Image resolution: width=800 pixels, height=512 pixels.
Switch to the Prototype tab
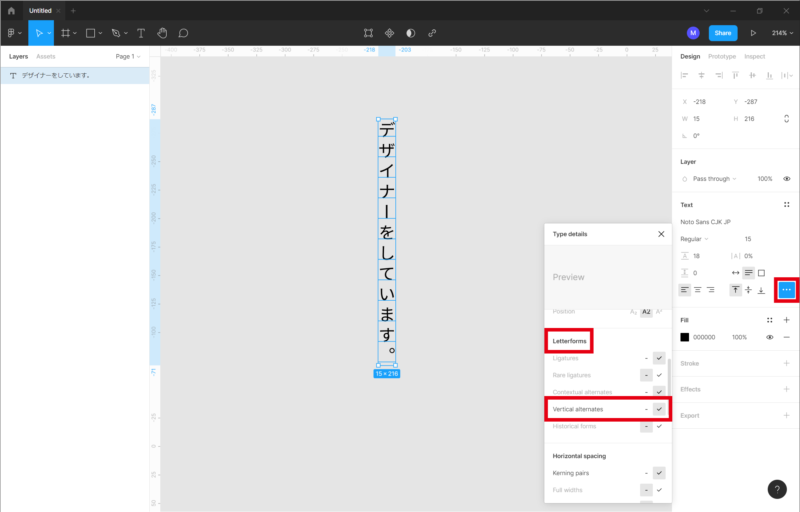pos(722,56)
